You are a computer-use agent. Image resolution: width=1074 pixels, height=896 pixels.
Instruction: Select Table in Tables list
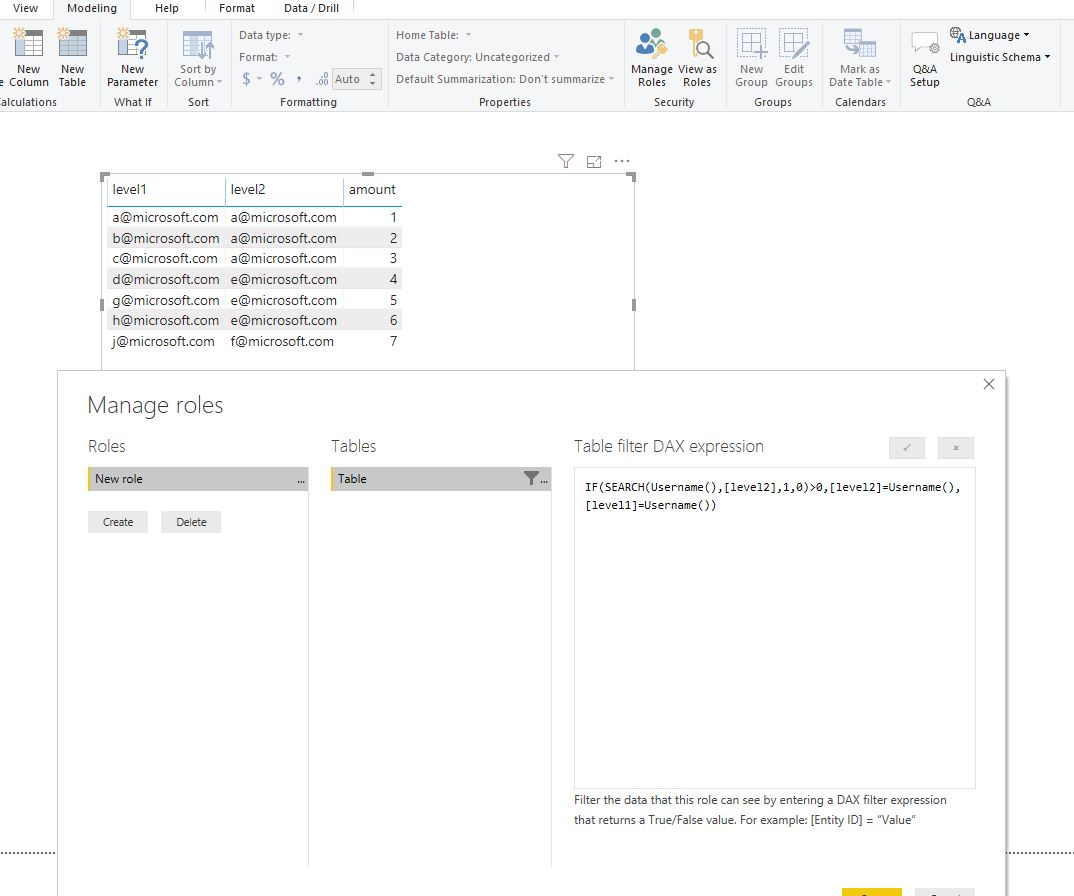tap(441, 479)
